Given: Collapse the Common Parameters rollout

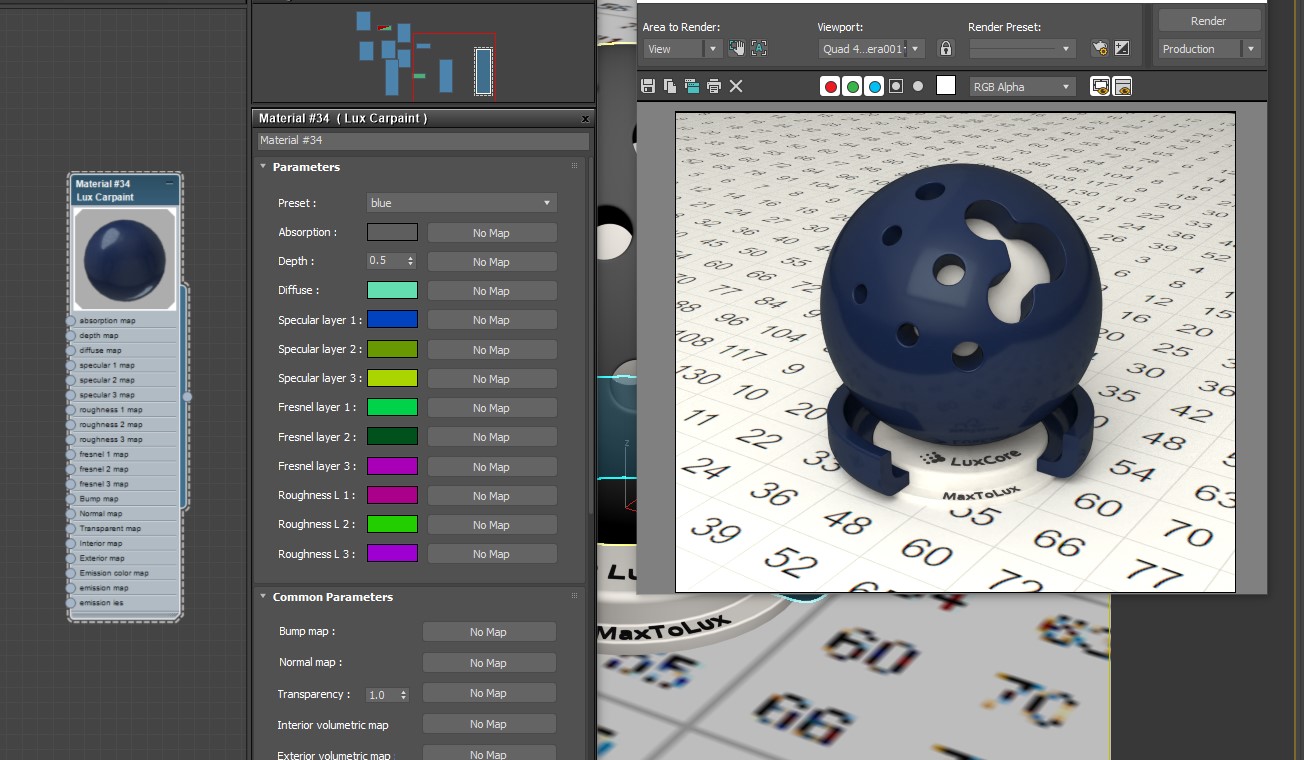Looking at the screenshot, I should pyautogui.click(x=332, y=597).
